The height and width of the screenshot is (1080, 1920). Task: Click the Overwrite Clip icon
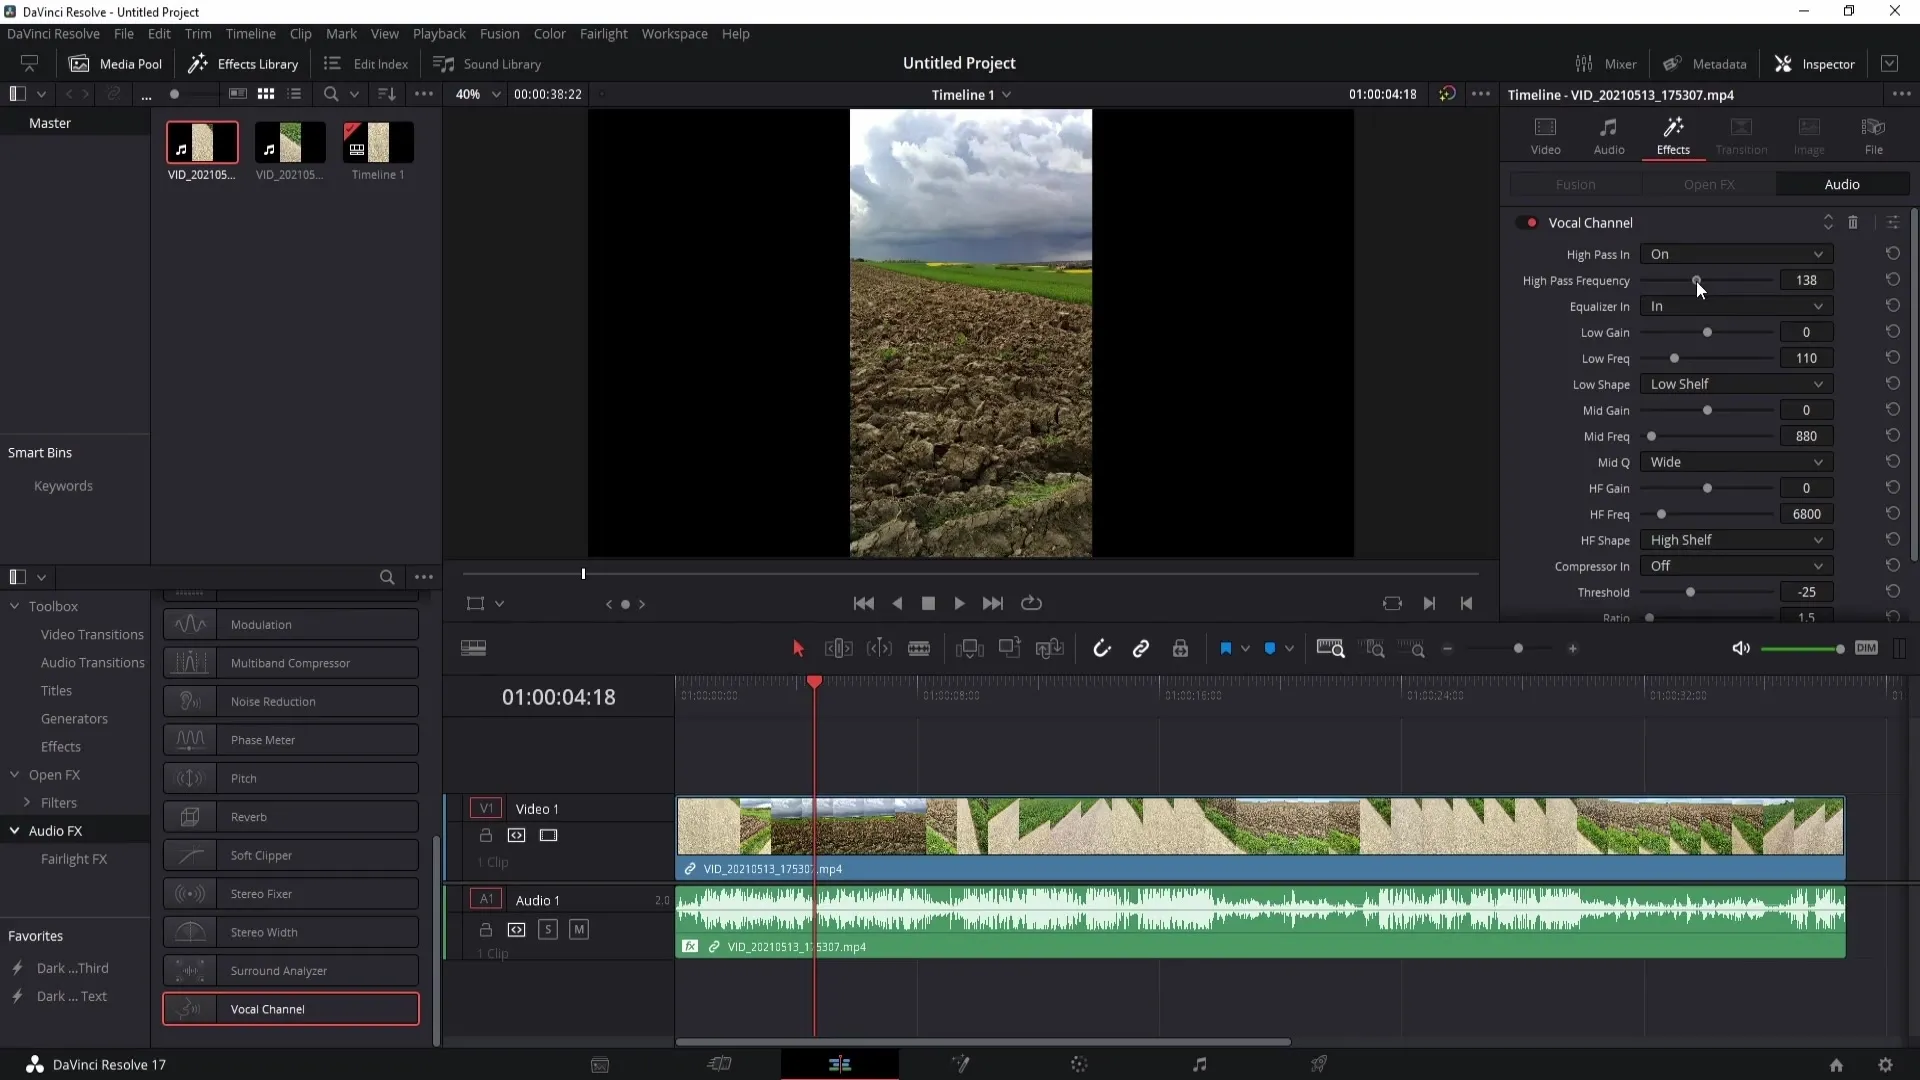tap(1009, 648)
